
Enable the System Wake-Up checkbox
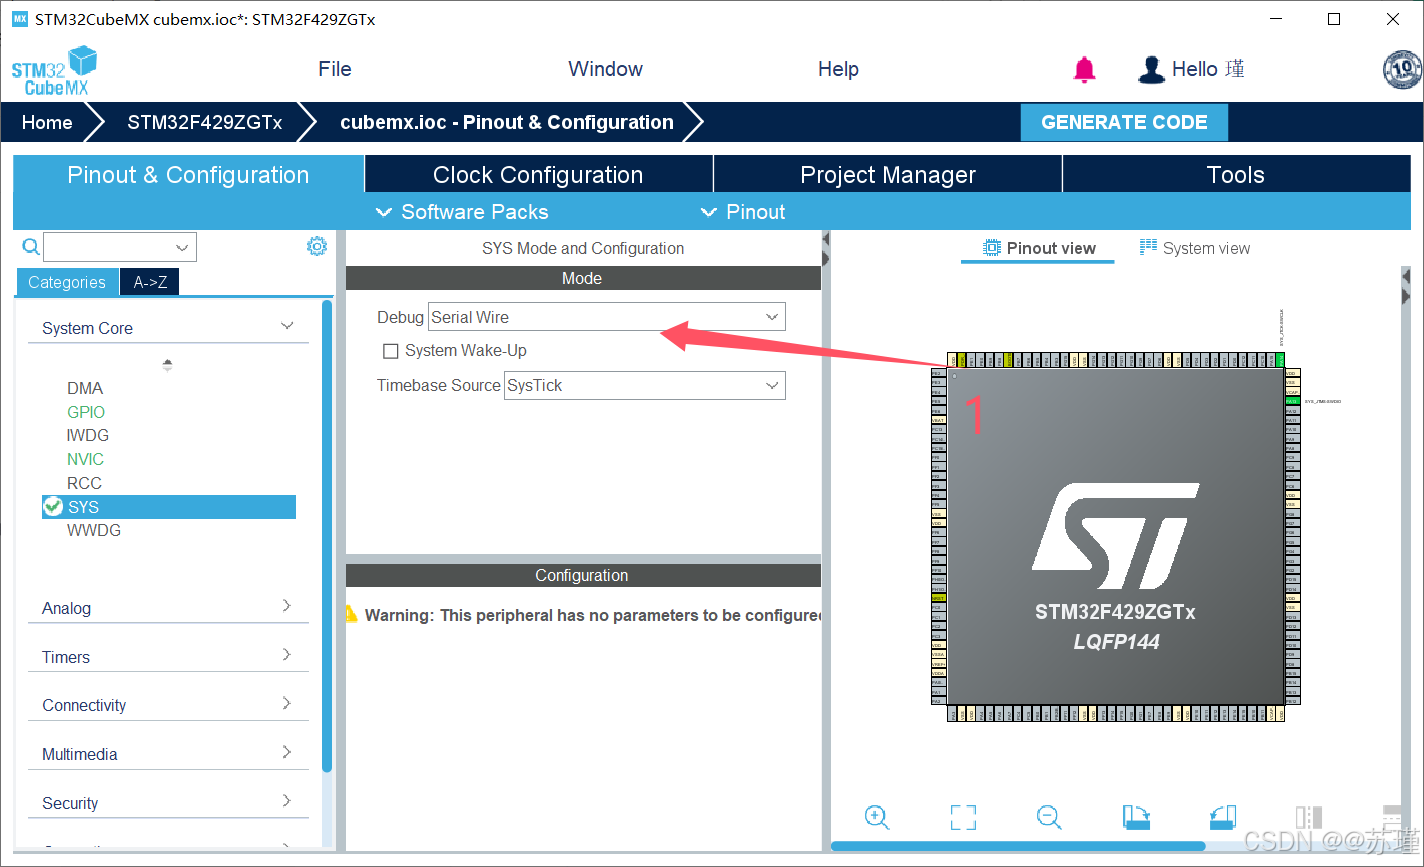(391, 351)
